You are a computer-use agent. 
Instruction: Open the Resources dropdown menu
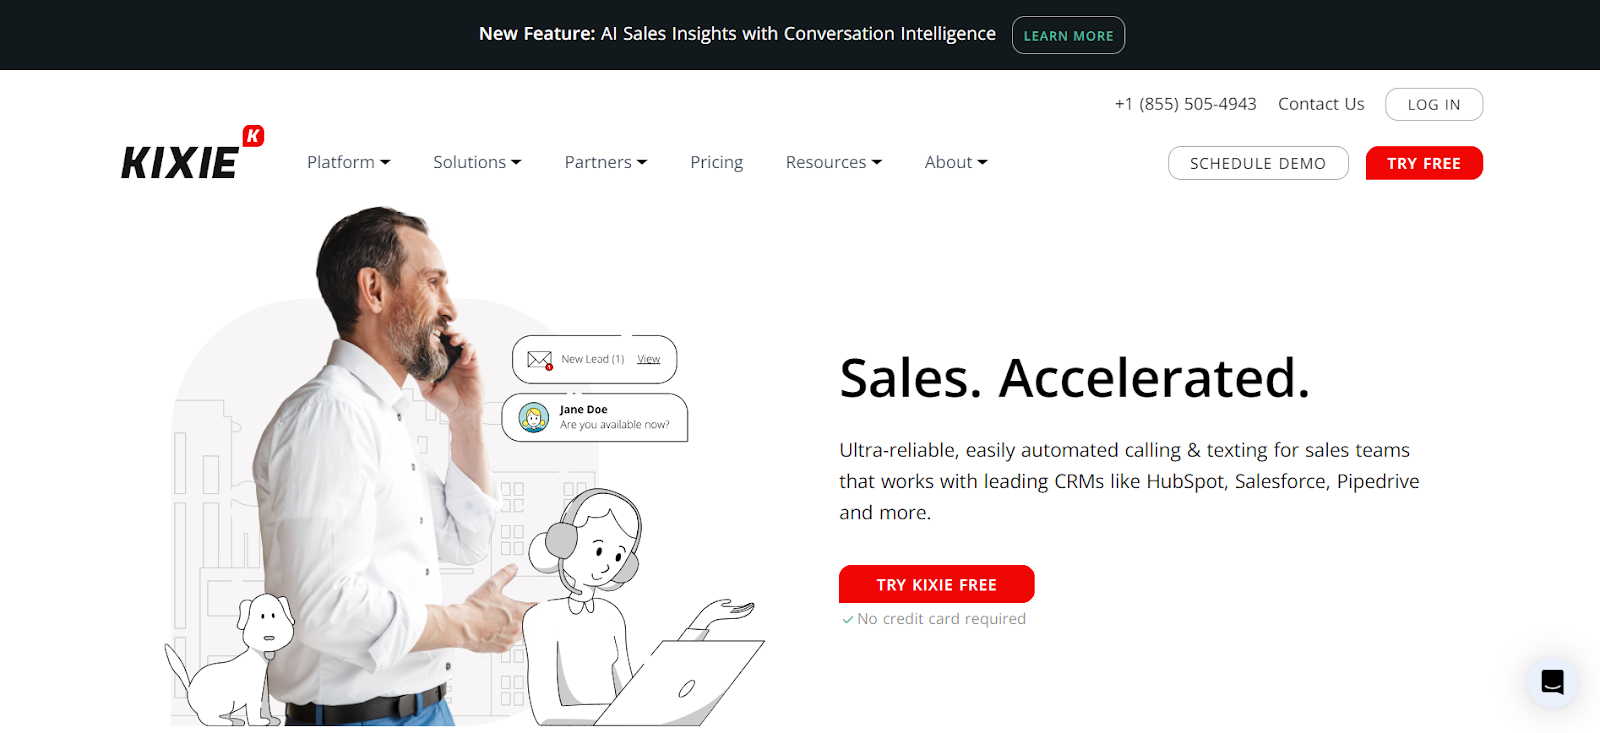pos(834,162)
